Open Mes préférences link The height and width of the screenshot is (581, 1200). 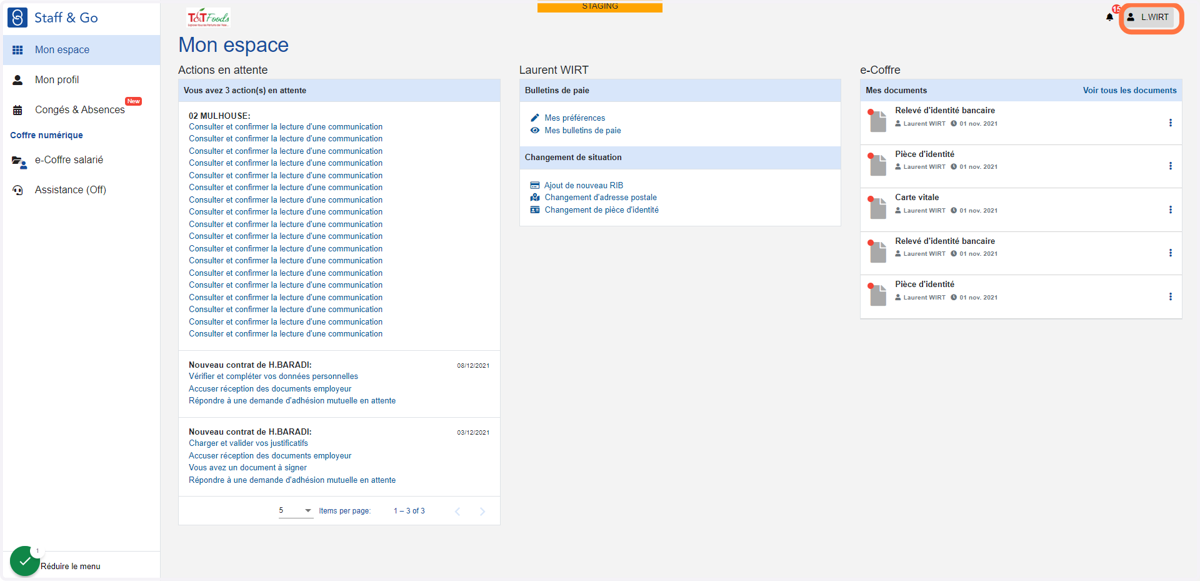point(575,118)
